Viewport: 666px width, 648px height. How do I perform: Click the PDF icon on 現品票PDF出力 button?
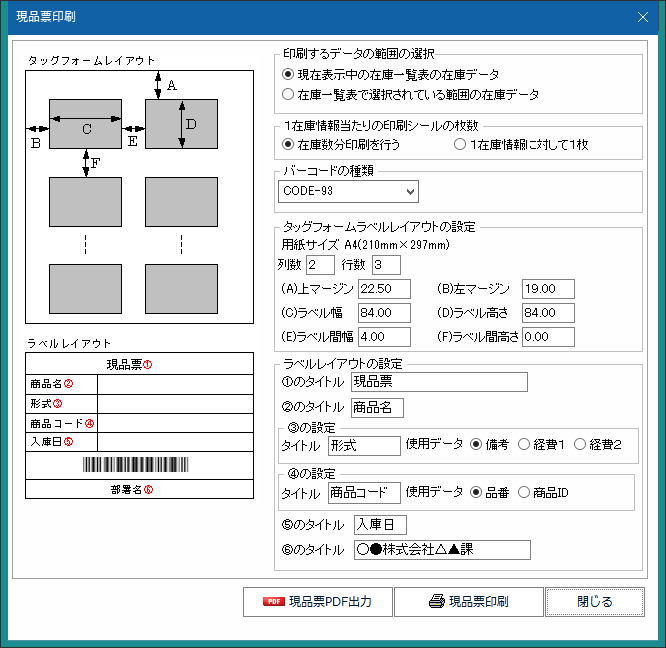click(274, 602)
